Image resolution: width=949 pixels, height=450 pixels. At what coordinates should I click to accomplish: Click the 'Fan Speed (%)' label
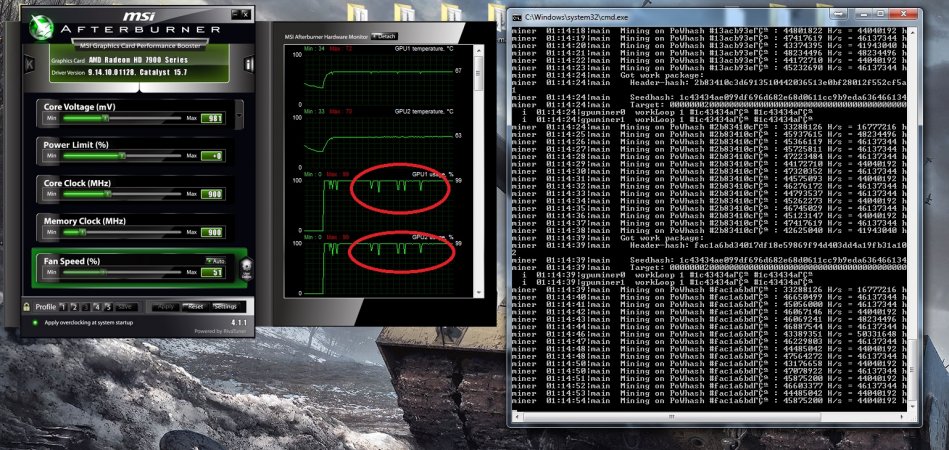point(72,261)
